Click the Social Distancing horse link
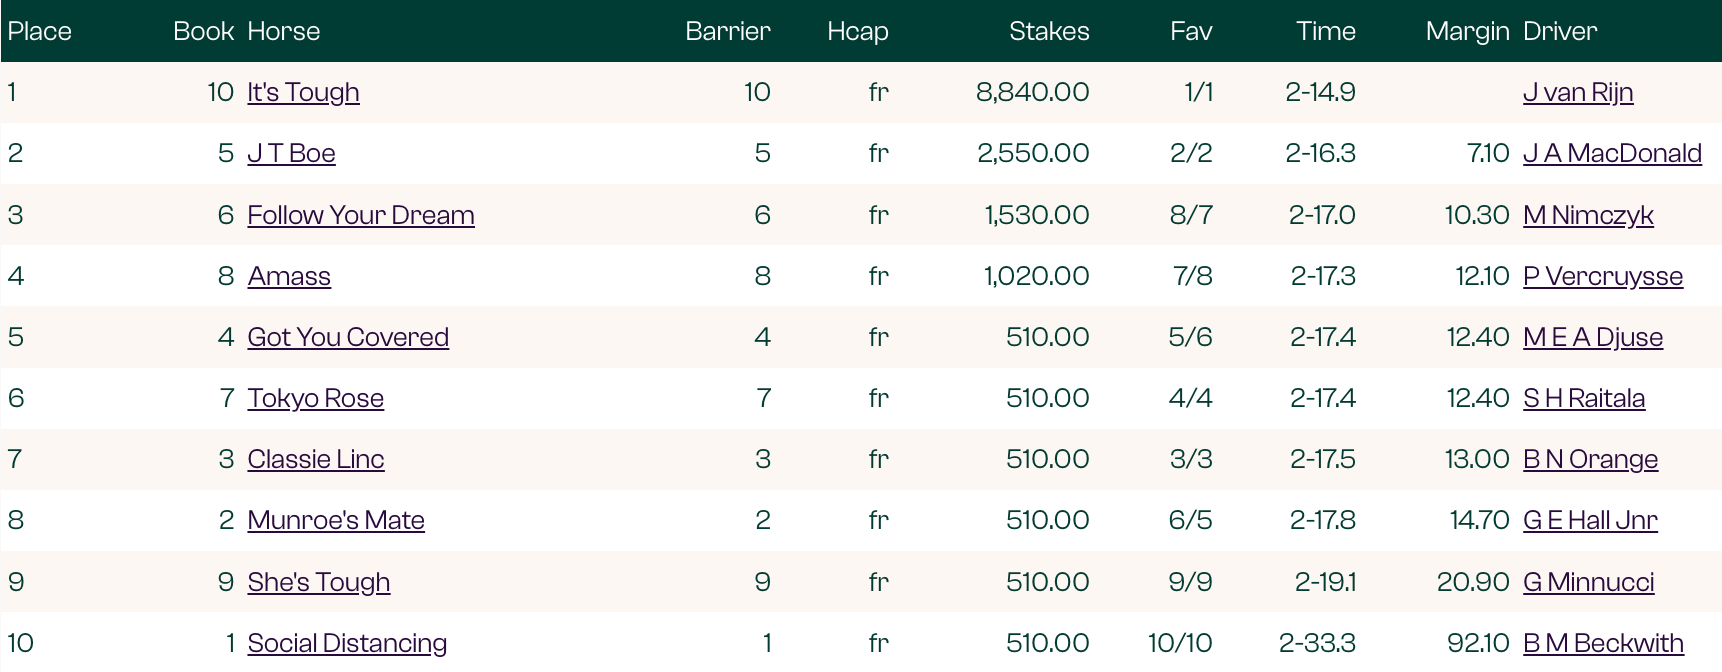This screenshot has height=672, width=1722. pyautogui.click(x=347, y=643)
